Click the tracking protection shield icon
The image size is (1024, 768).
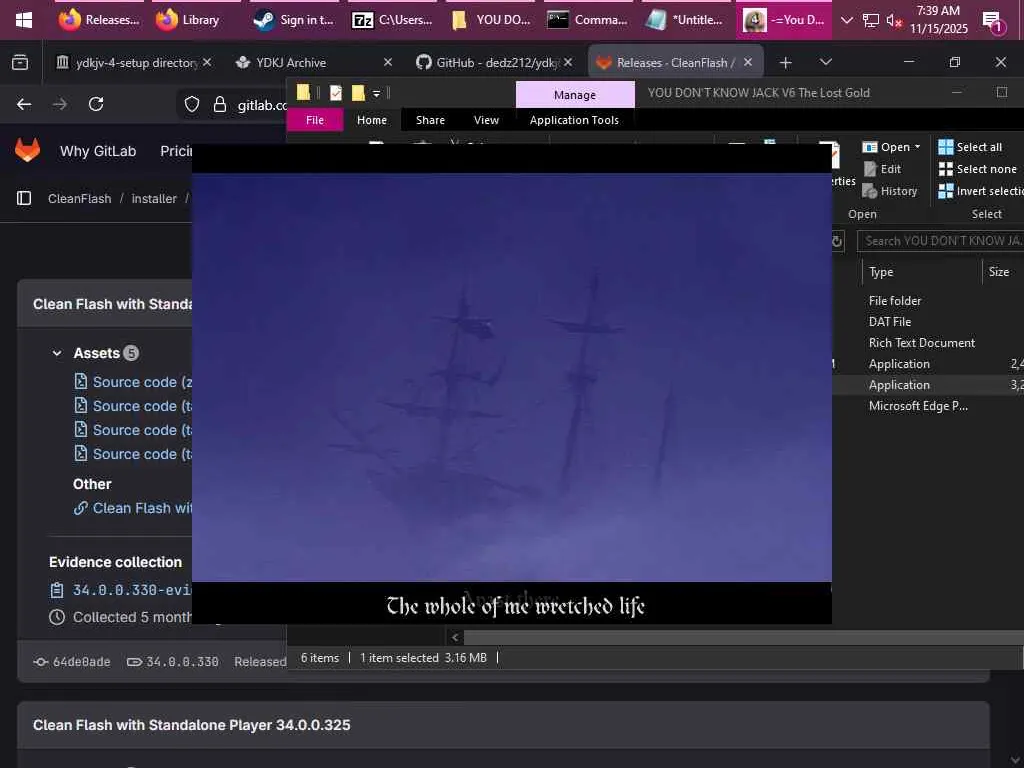click(191, 104)
